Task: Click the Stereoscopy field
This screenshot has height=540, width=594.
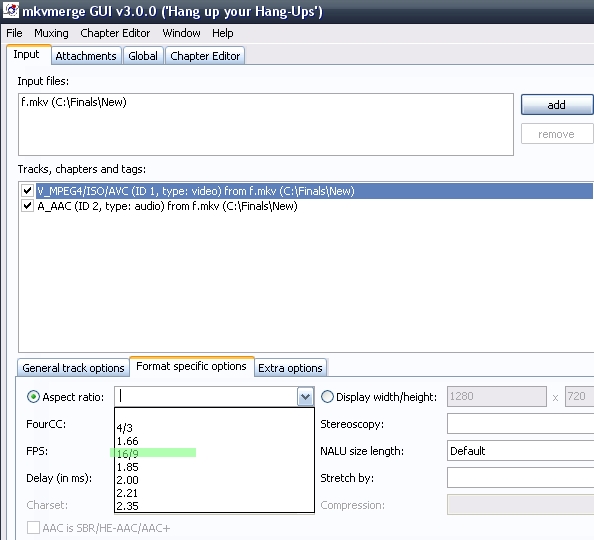Action: [x=520, y=424]
